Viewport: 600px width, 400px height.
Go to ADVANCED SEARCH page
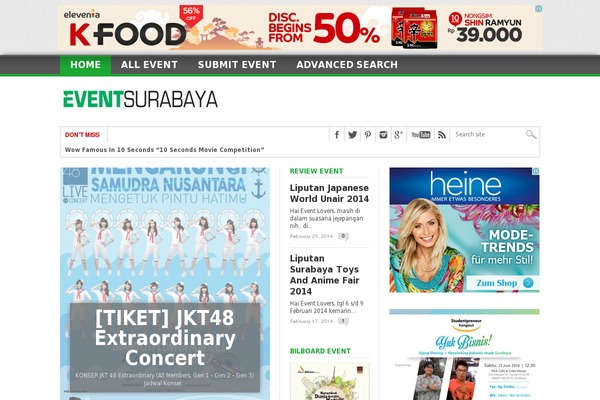pyautogui.click(x=347, y=65)
